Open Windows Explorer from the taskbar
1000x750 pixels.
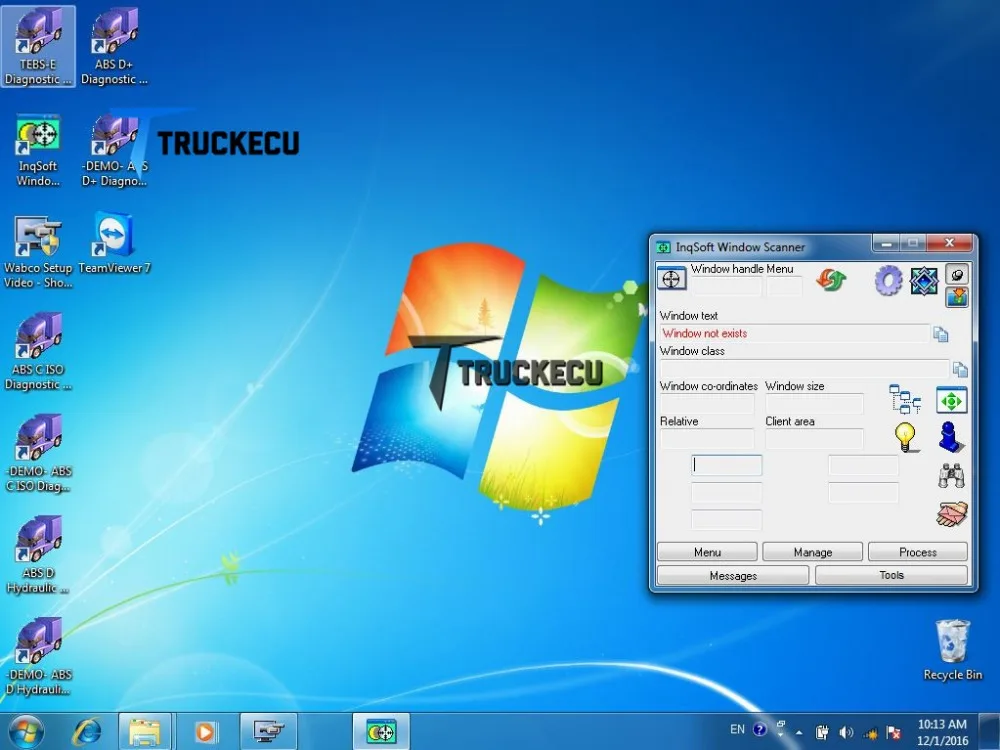(x=145, y=732)
